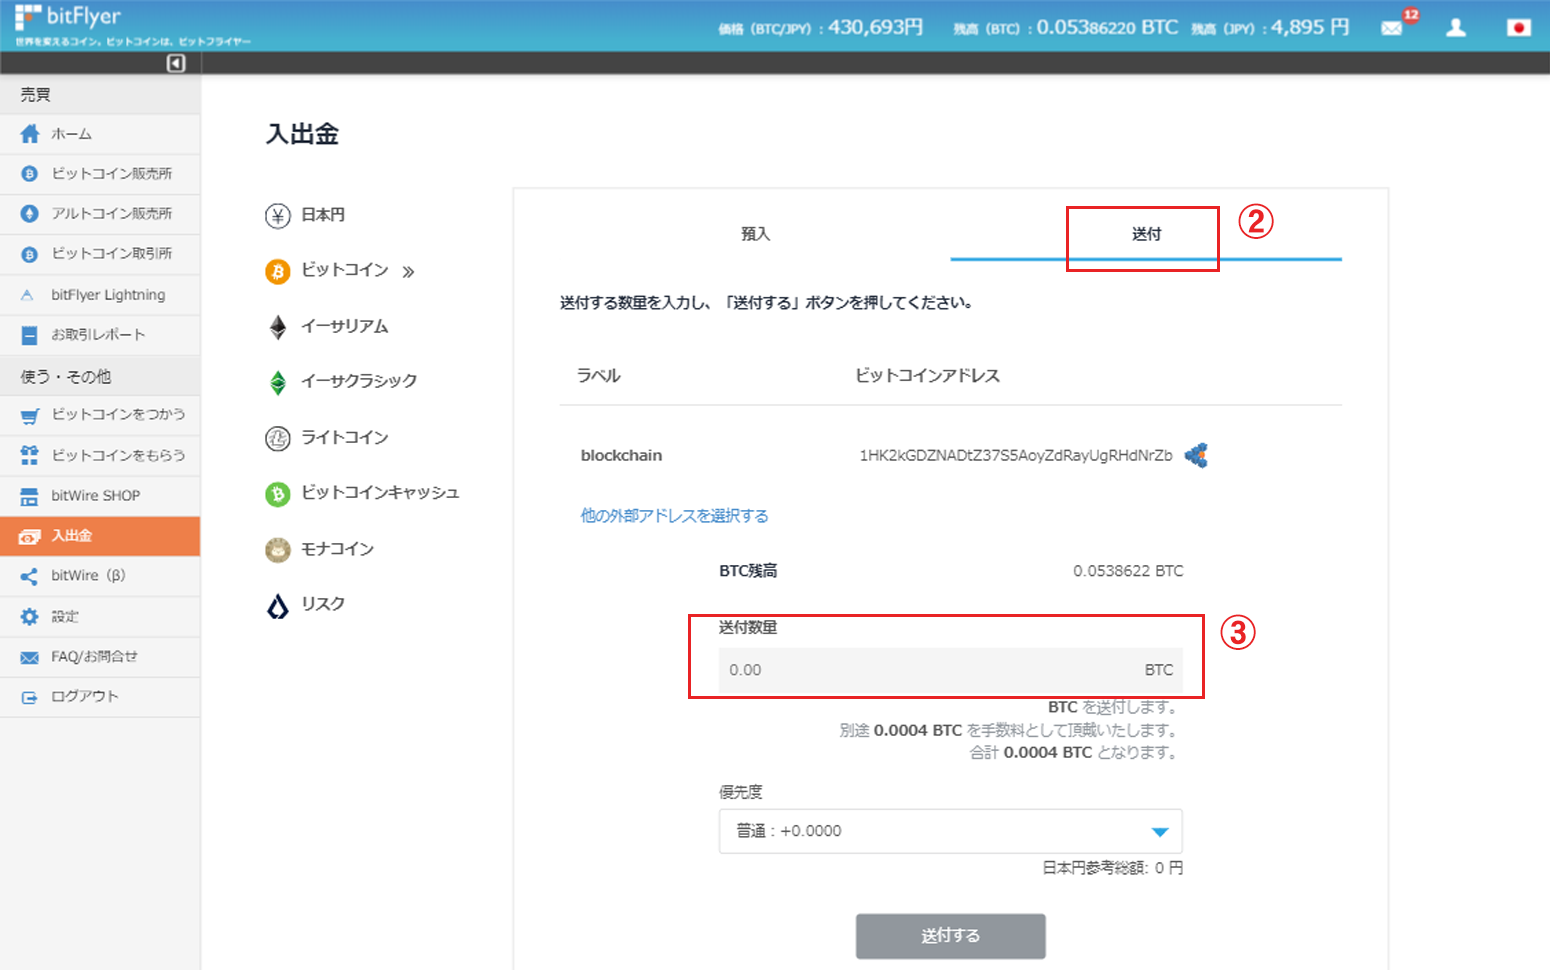1550x970 pixels.
Task: Open ビットコイン取引所 menu item
Action: [x=100, y=254]
